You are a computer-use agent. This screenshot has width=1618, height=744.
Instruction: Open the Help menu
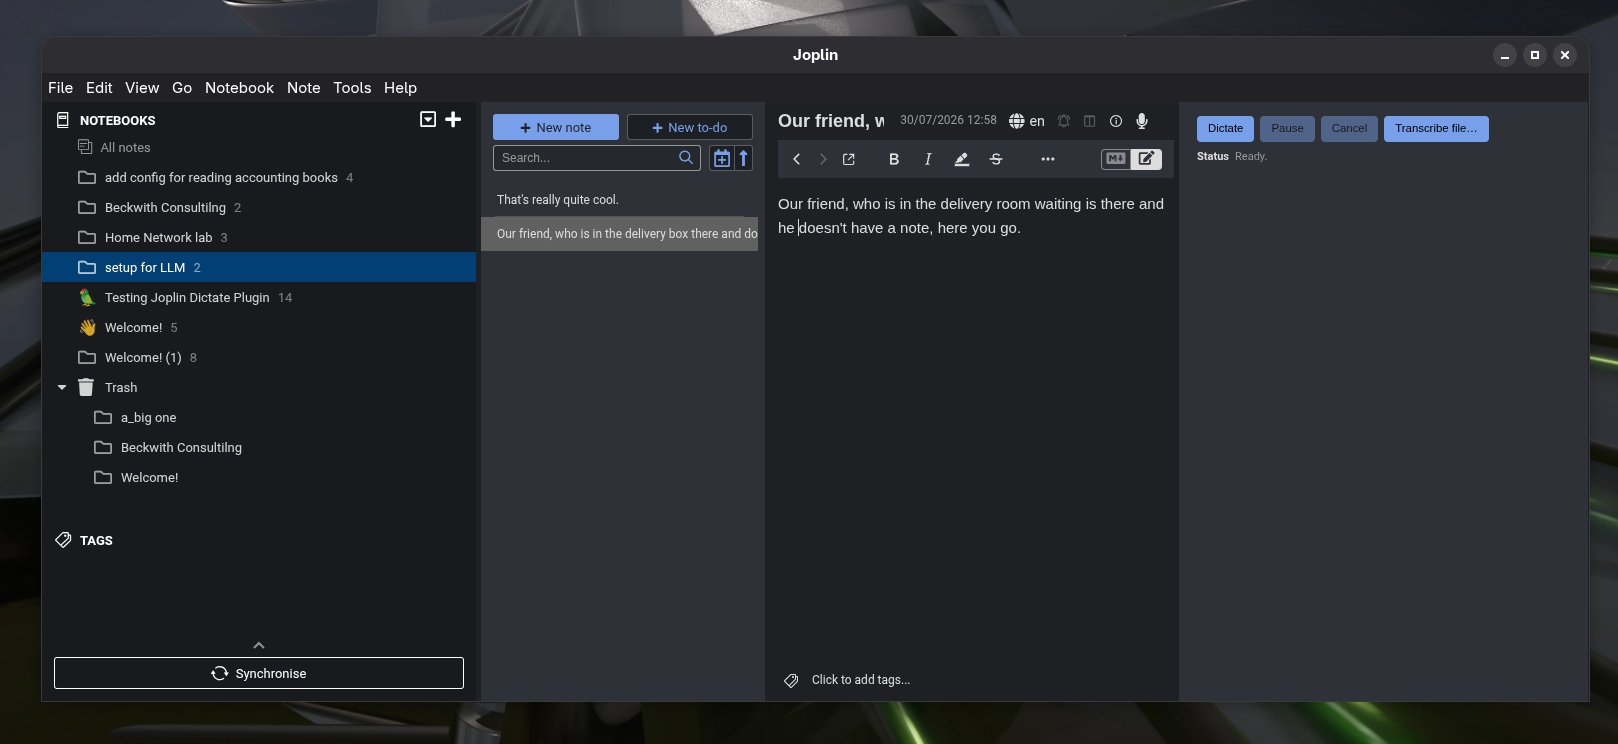(400, 88)
